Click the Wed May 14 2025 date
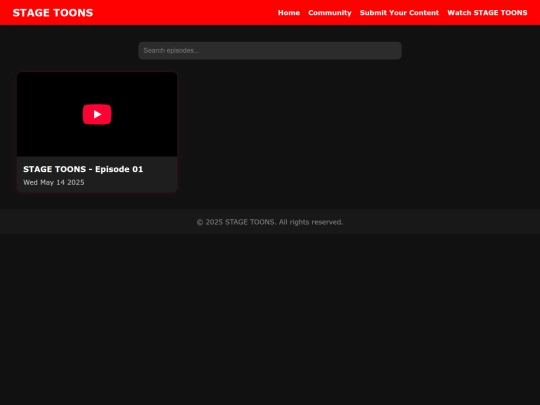 click(x=54, y=183)
